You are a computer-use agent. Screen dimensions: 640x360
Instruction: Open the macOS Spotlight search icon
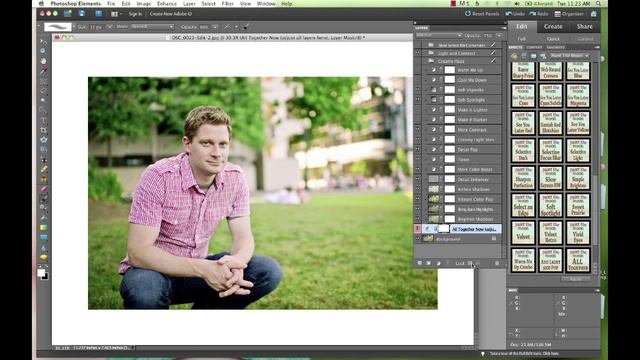(598, 4)
